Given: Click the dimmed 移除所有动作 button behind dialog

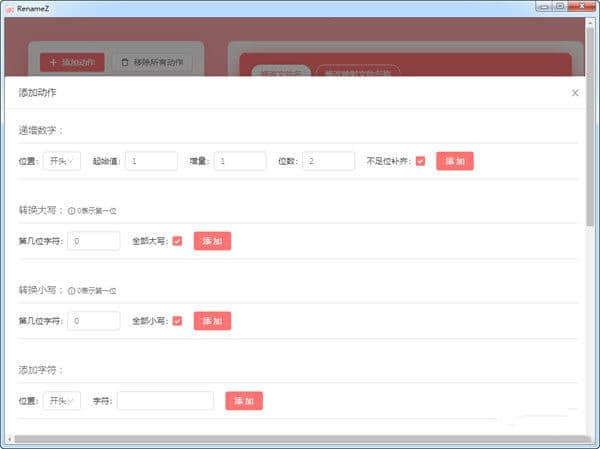Looking at the screenshot, I should point(152,62).
